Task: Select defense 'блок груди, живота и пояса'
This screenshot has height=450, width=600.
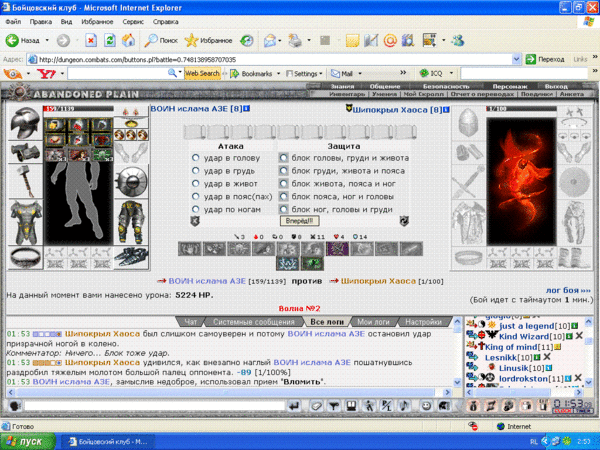Action: pyautogui.click(x=284, y=171)
